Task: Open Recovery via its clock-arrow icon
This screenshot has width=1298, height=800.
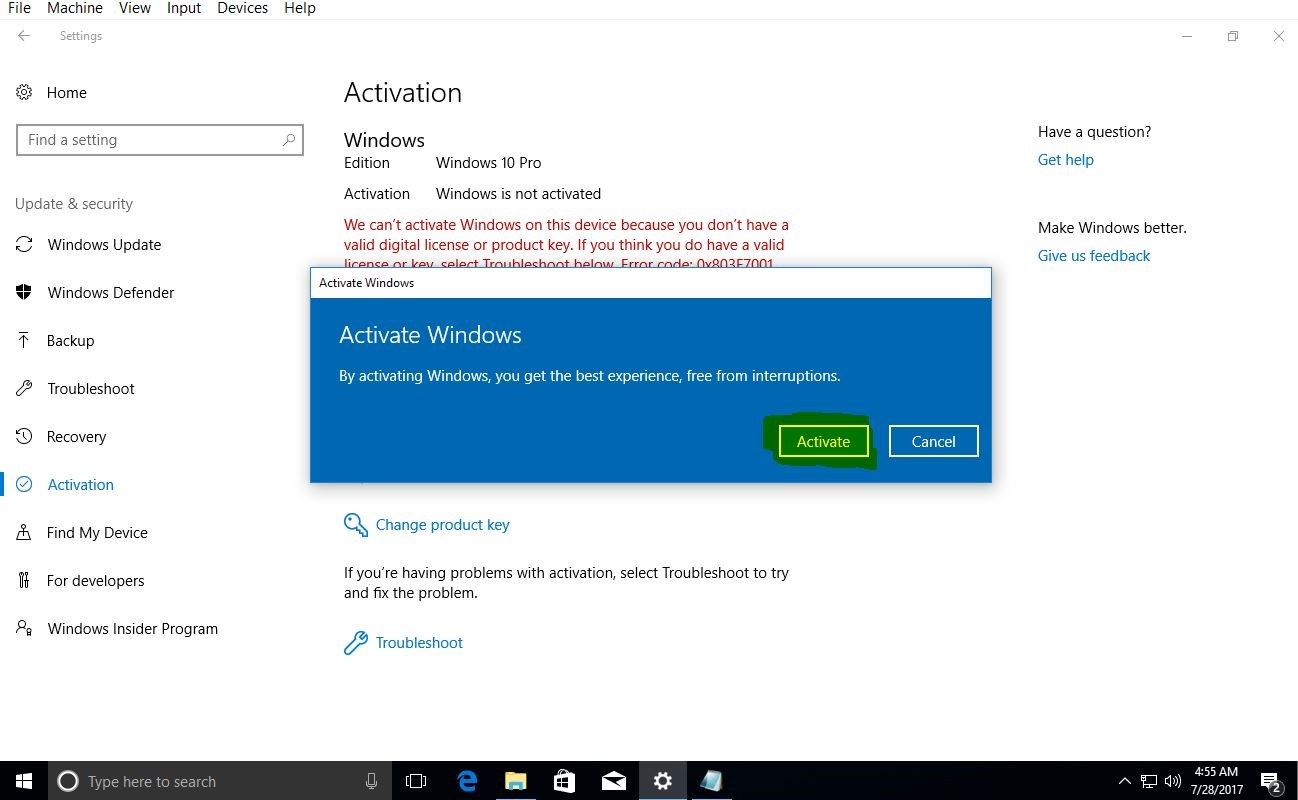Action: (x=24, y=436)
